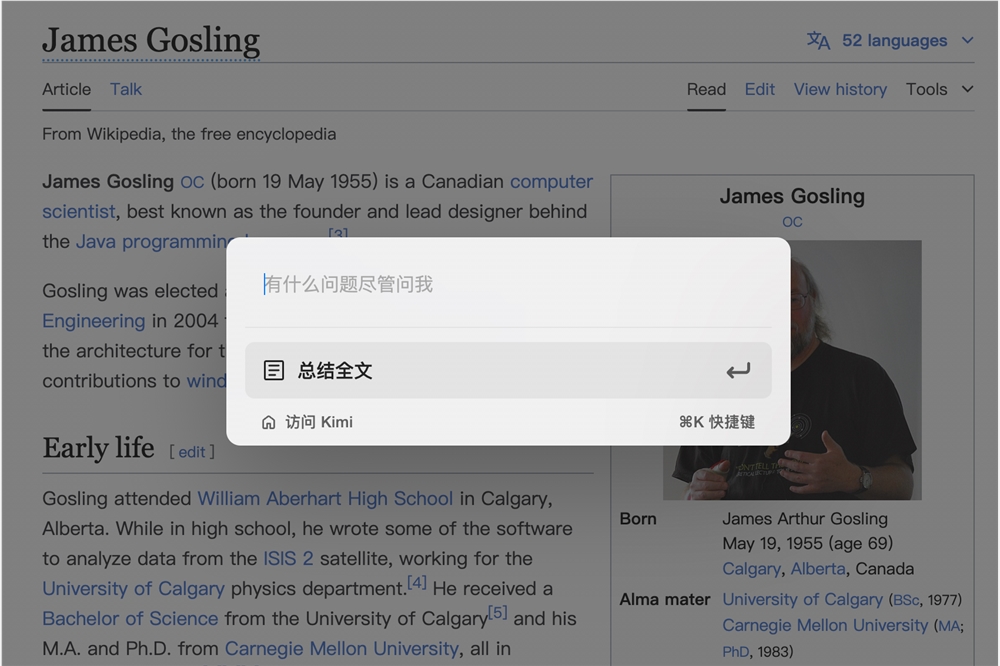Click the PhD link in the infobox
This screenshot has width=1000, height=666.
735,652
